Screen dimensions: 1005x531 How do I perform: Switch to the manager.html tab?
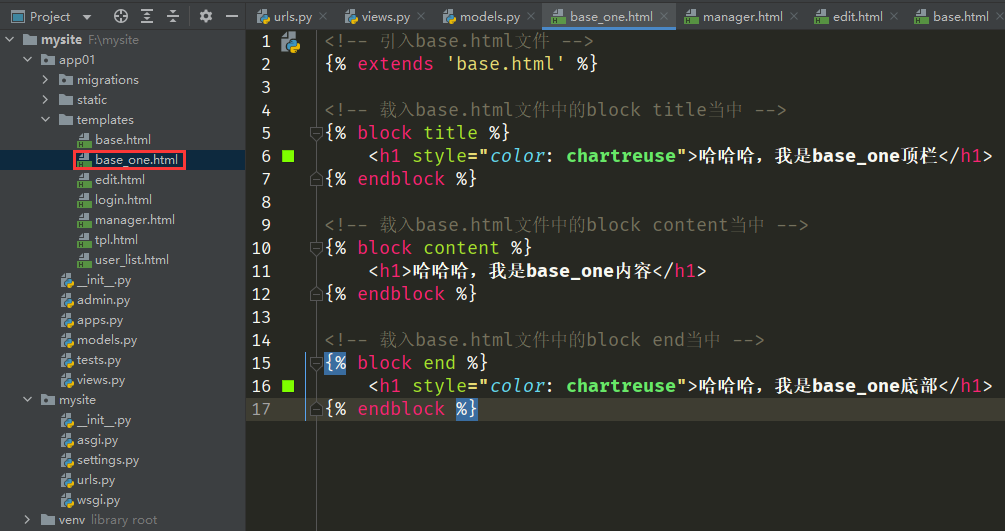[x=741, y=17]
